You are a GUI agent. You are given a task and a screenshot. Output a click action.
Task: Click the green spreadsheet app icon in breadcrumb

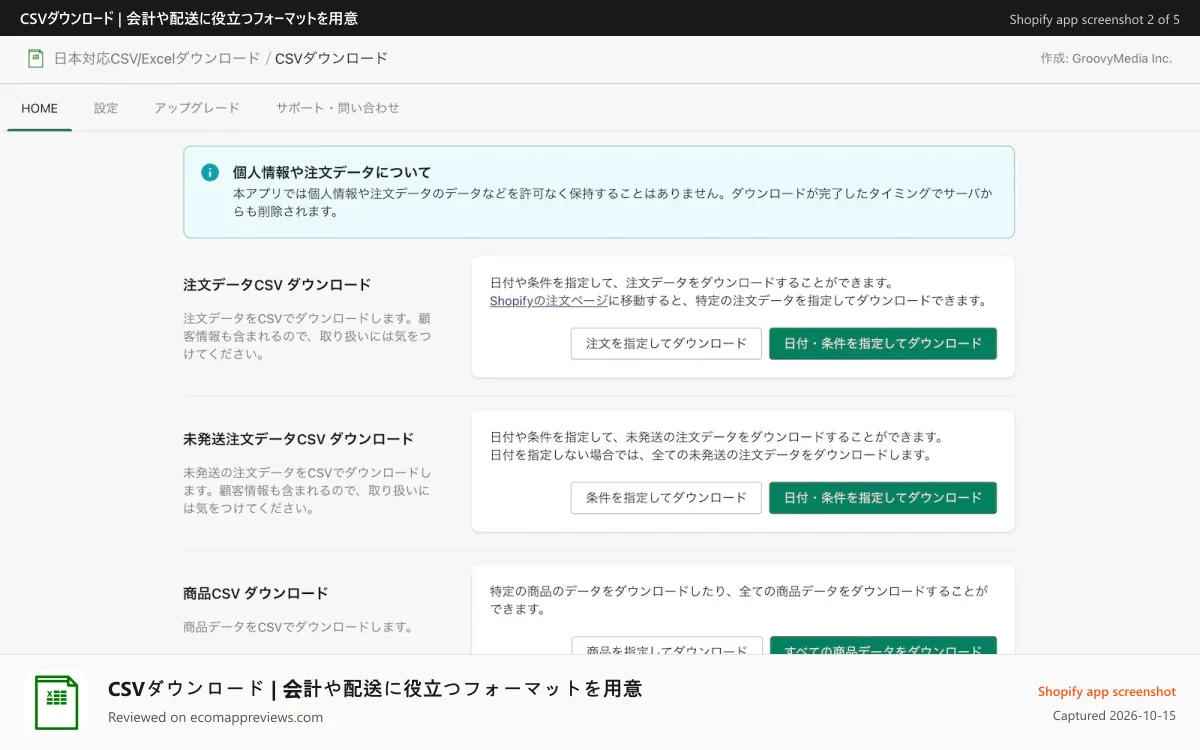click(x=36, y=59)
